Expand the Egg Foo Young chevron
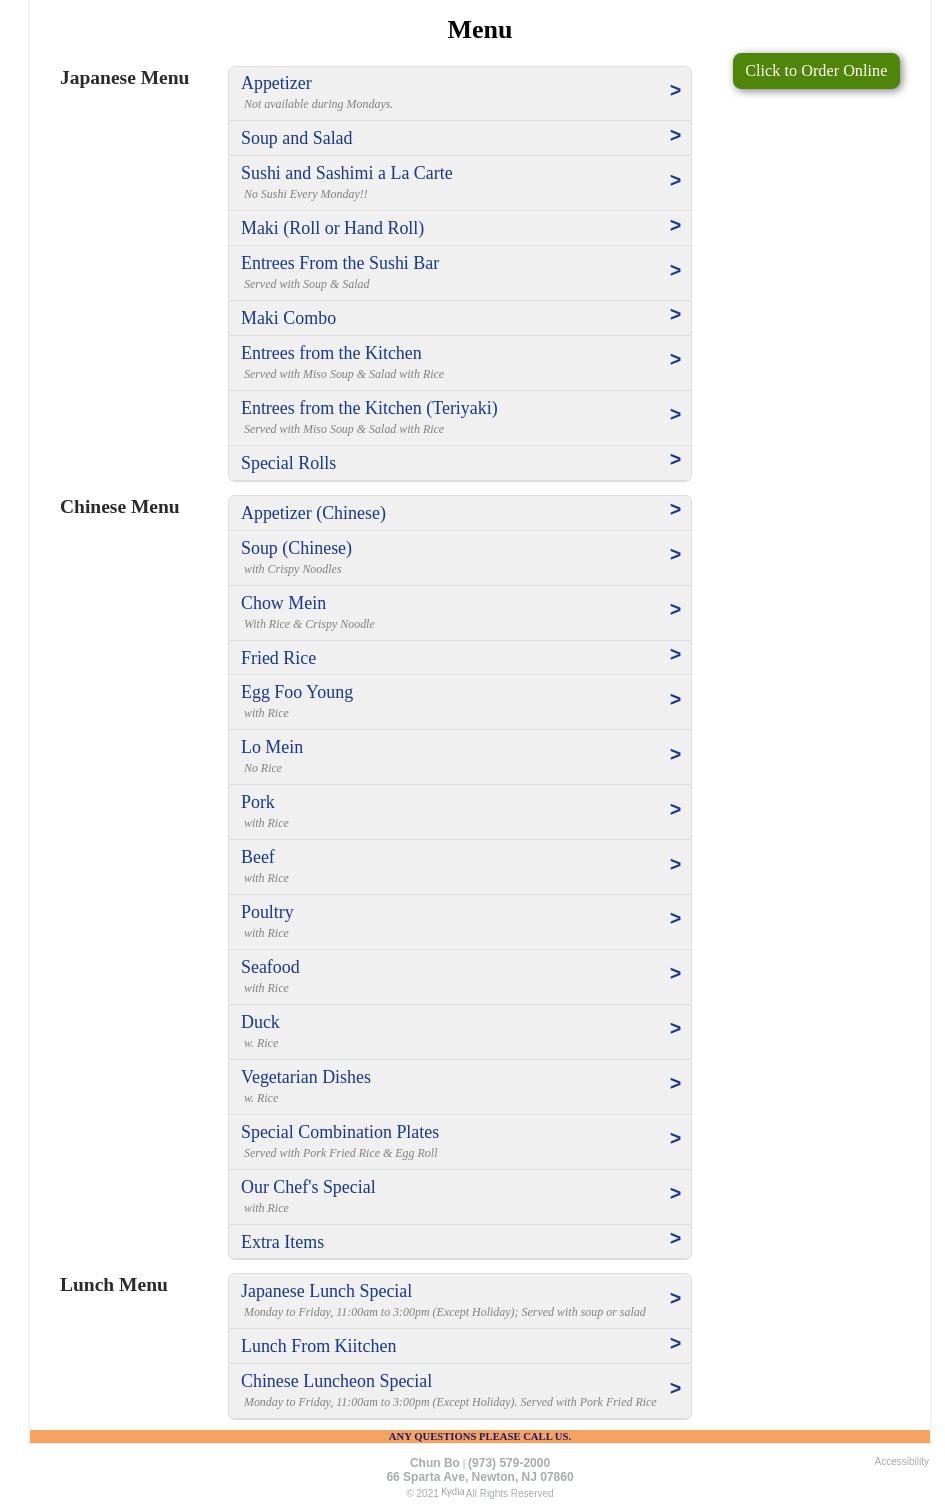The height and width of the screenshot is (1506, 945). pyautogui.click(x=675, y=700)
